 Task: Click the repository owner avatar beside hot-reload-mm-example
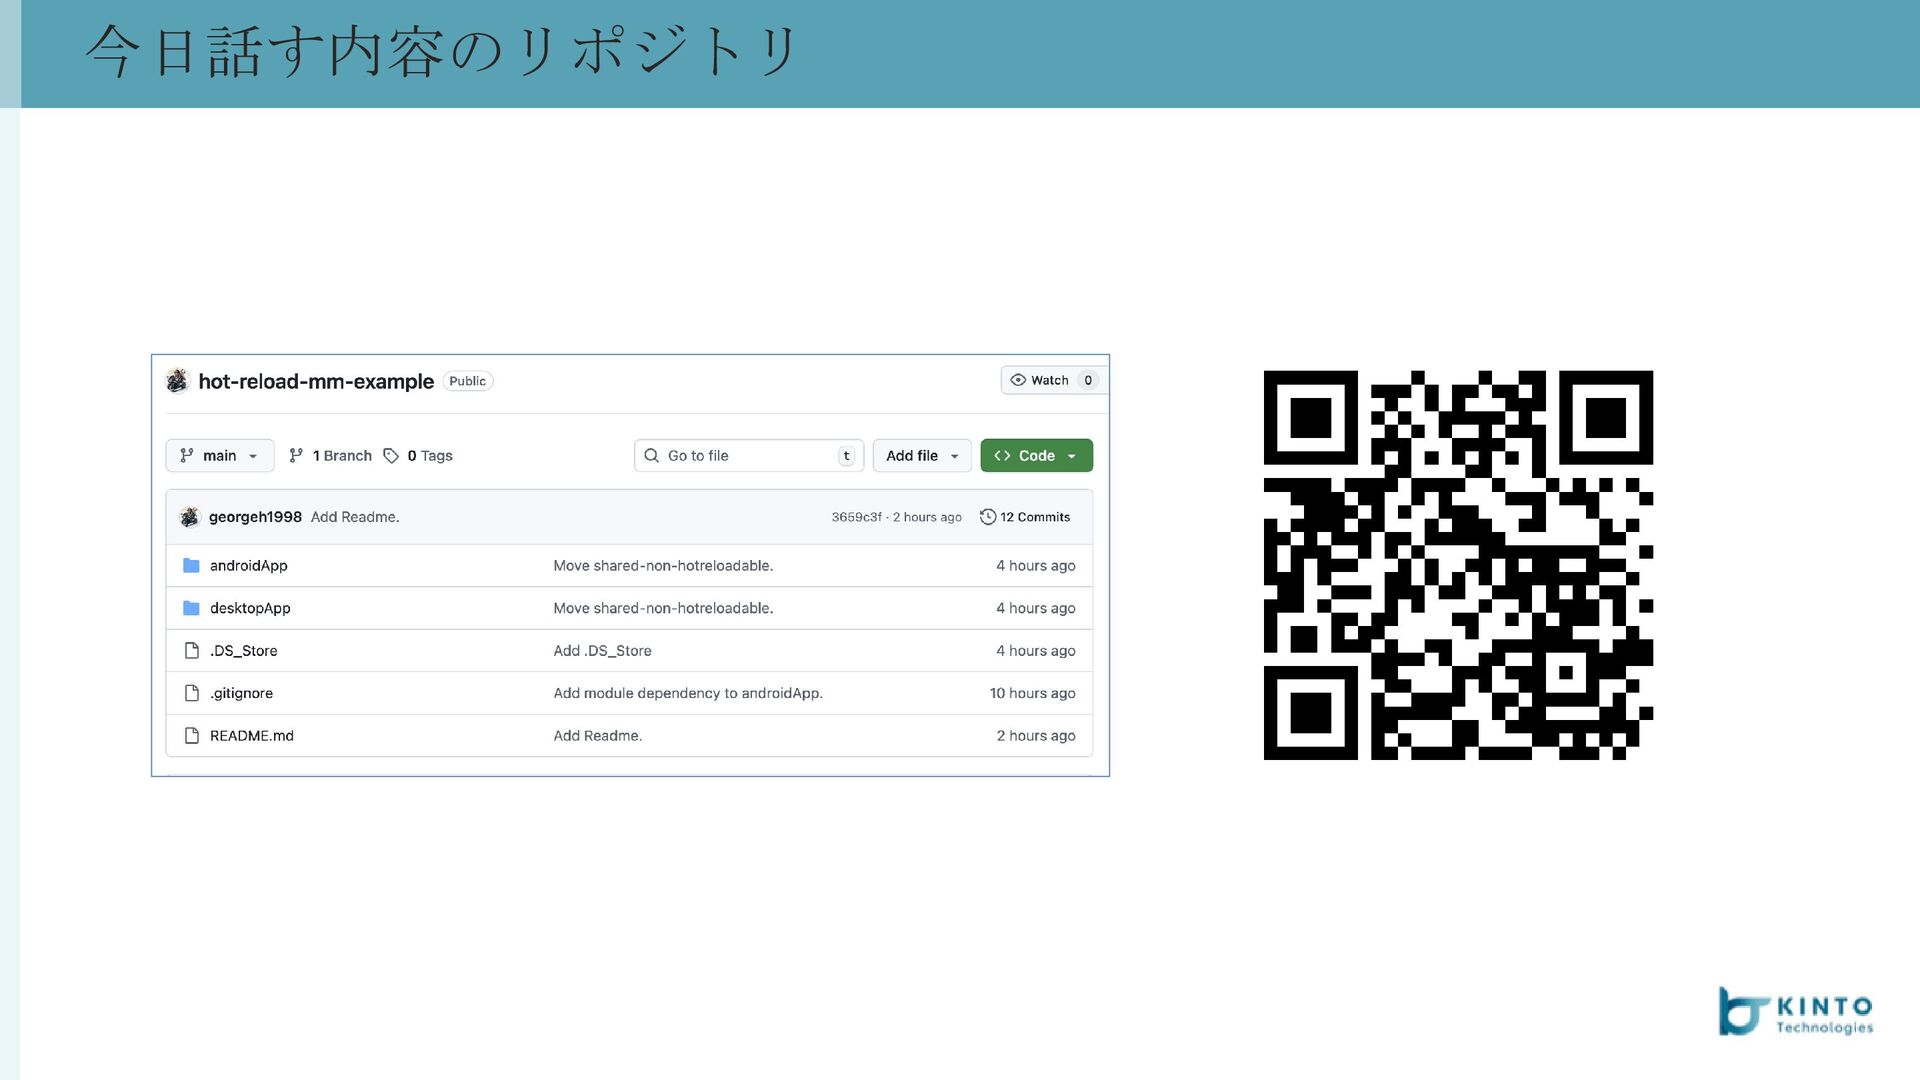[177, 381]
